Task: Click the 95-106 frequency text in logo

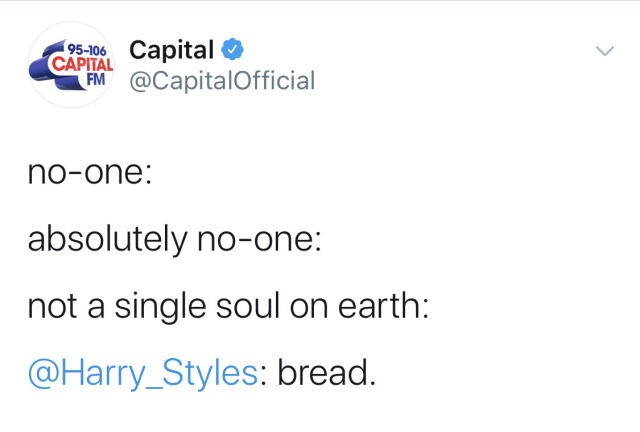Action: click(87, 50)
